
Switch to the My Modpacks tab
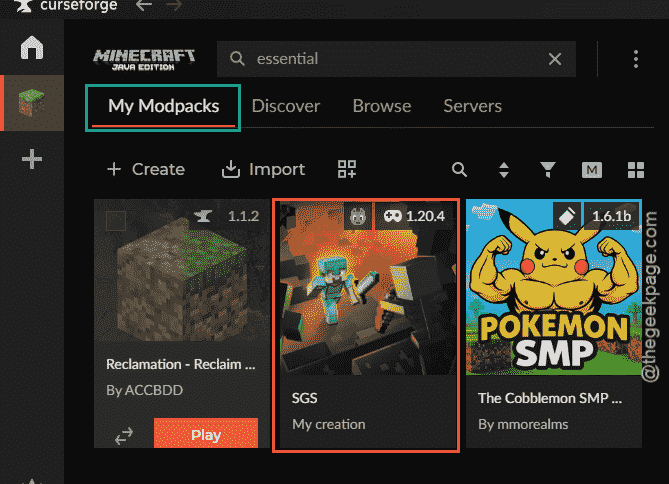coord(163,106)
